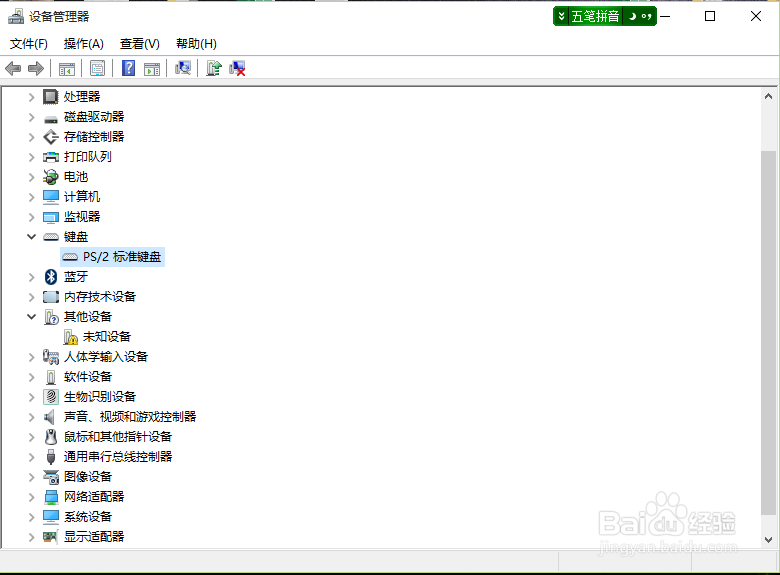Click the 其他设备 question-mark icon
The image size is (780, 575).
(x=51, y=317)
